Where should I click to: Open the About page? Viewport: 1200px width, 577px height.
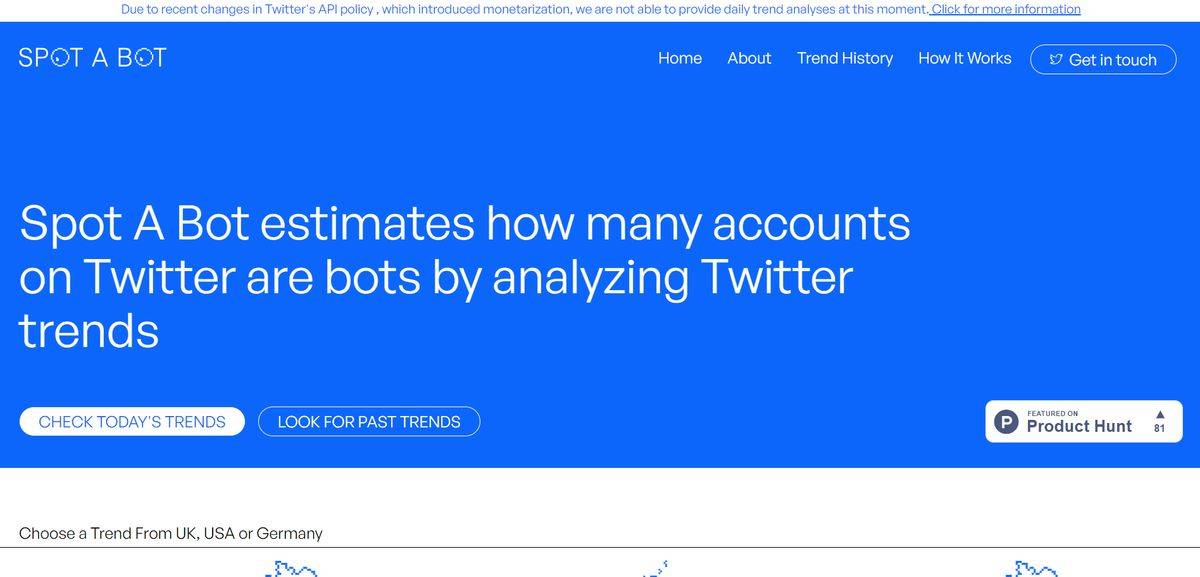tap(749, 58)
